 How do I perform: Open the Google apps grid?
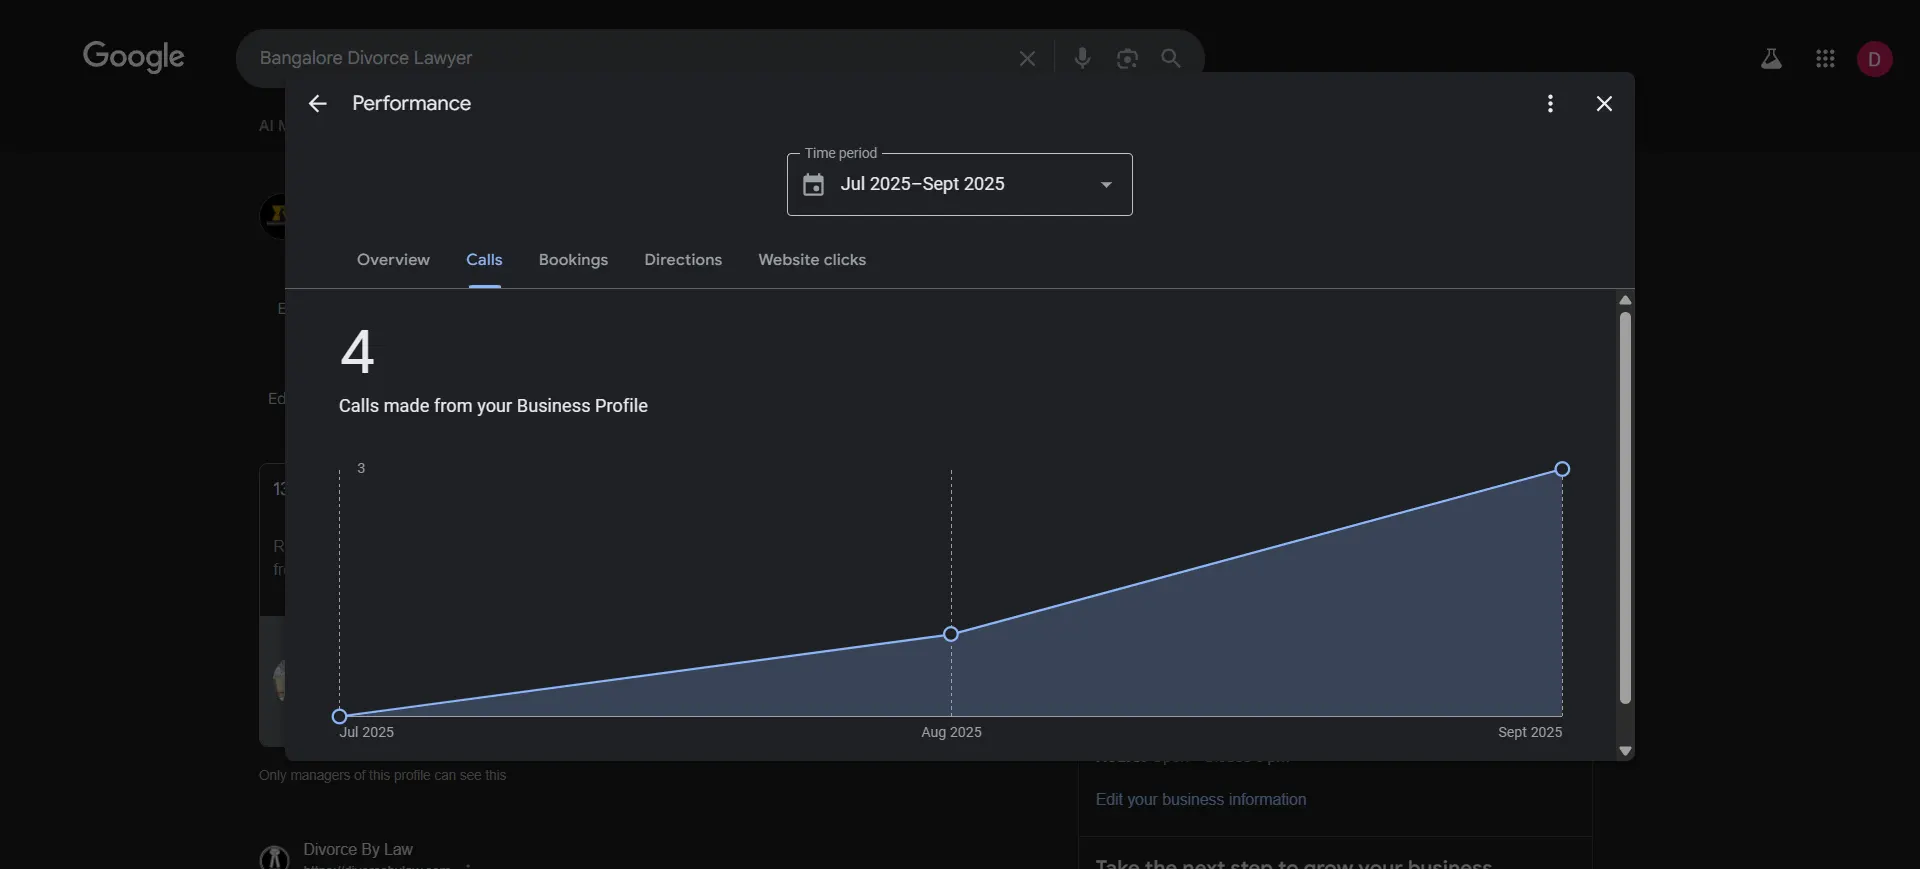1825,60
